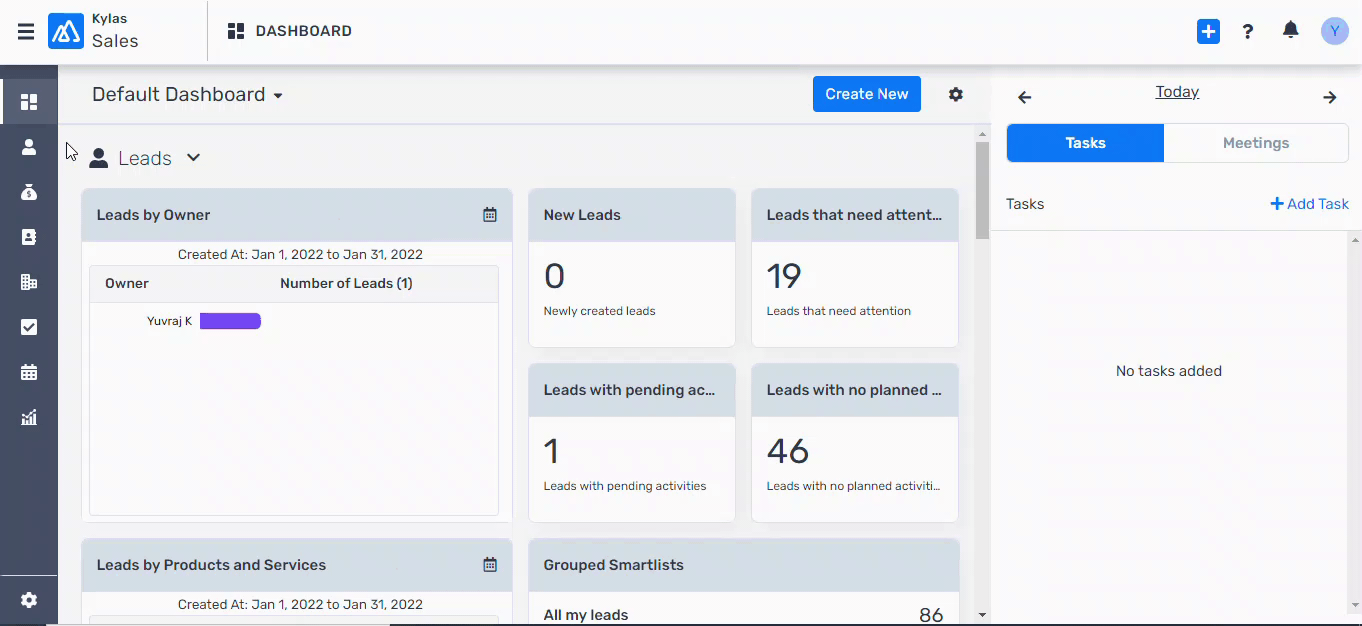Screen dimensions: 1362x626
Task: Open the Companies building icon
Action: pyautogui.click(x=29, y=282)
